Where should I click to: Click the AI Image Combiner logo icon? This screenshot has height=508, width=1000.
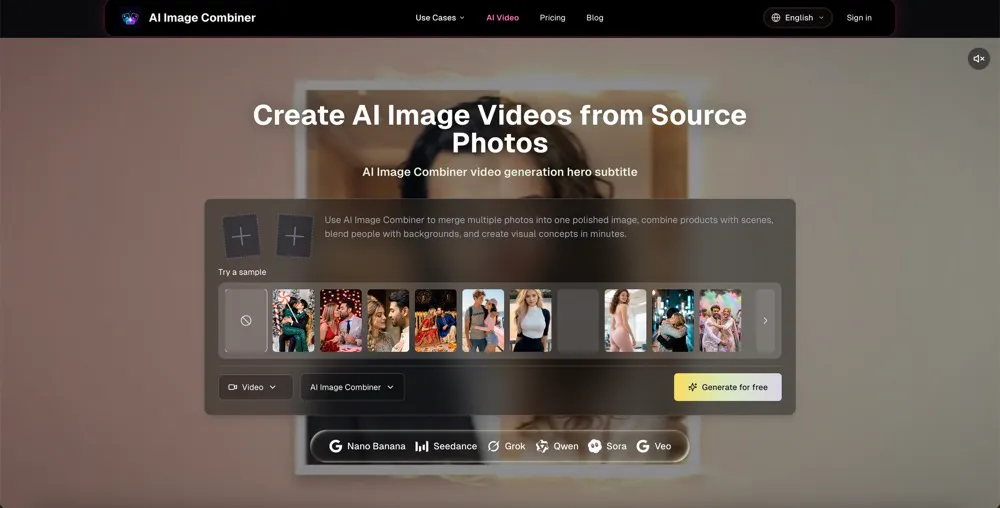pos(130,18)
